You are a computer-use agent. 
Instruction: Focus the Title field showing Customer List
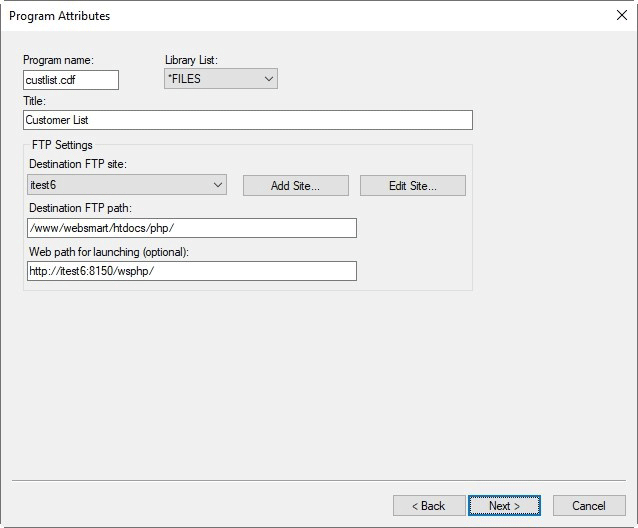(x=247, y=120)
